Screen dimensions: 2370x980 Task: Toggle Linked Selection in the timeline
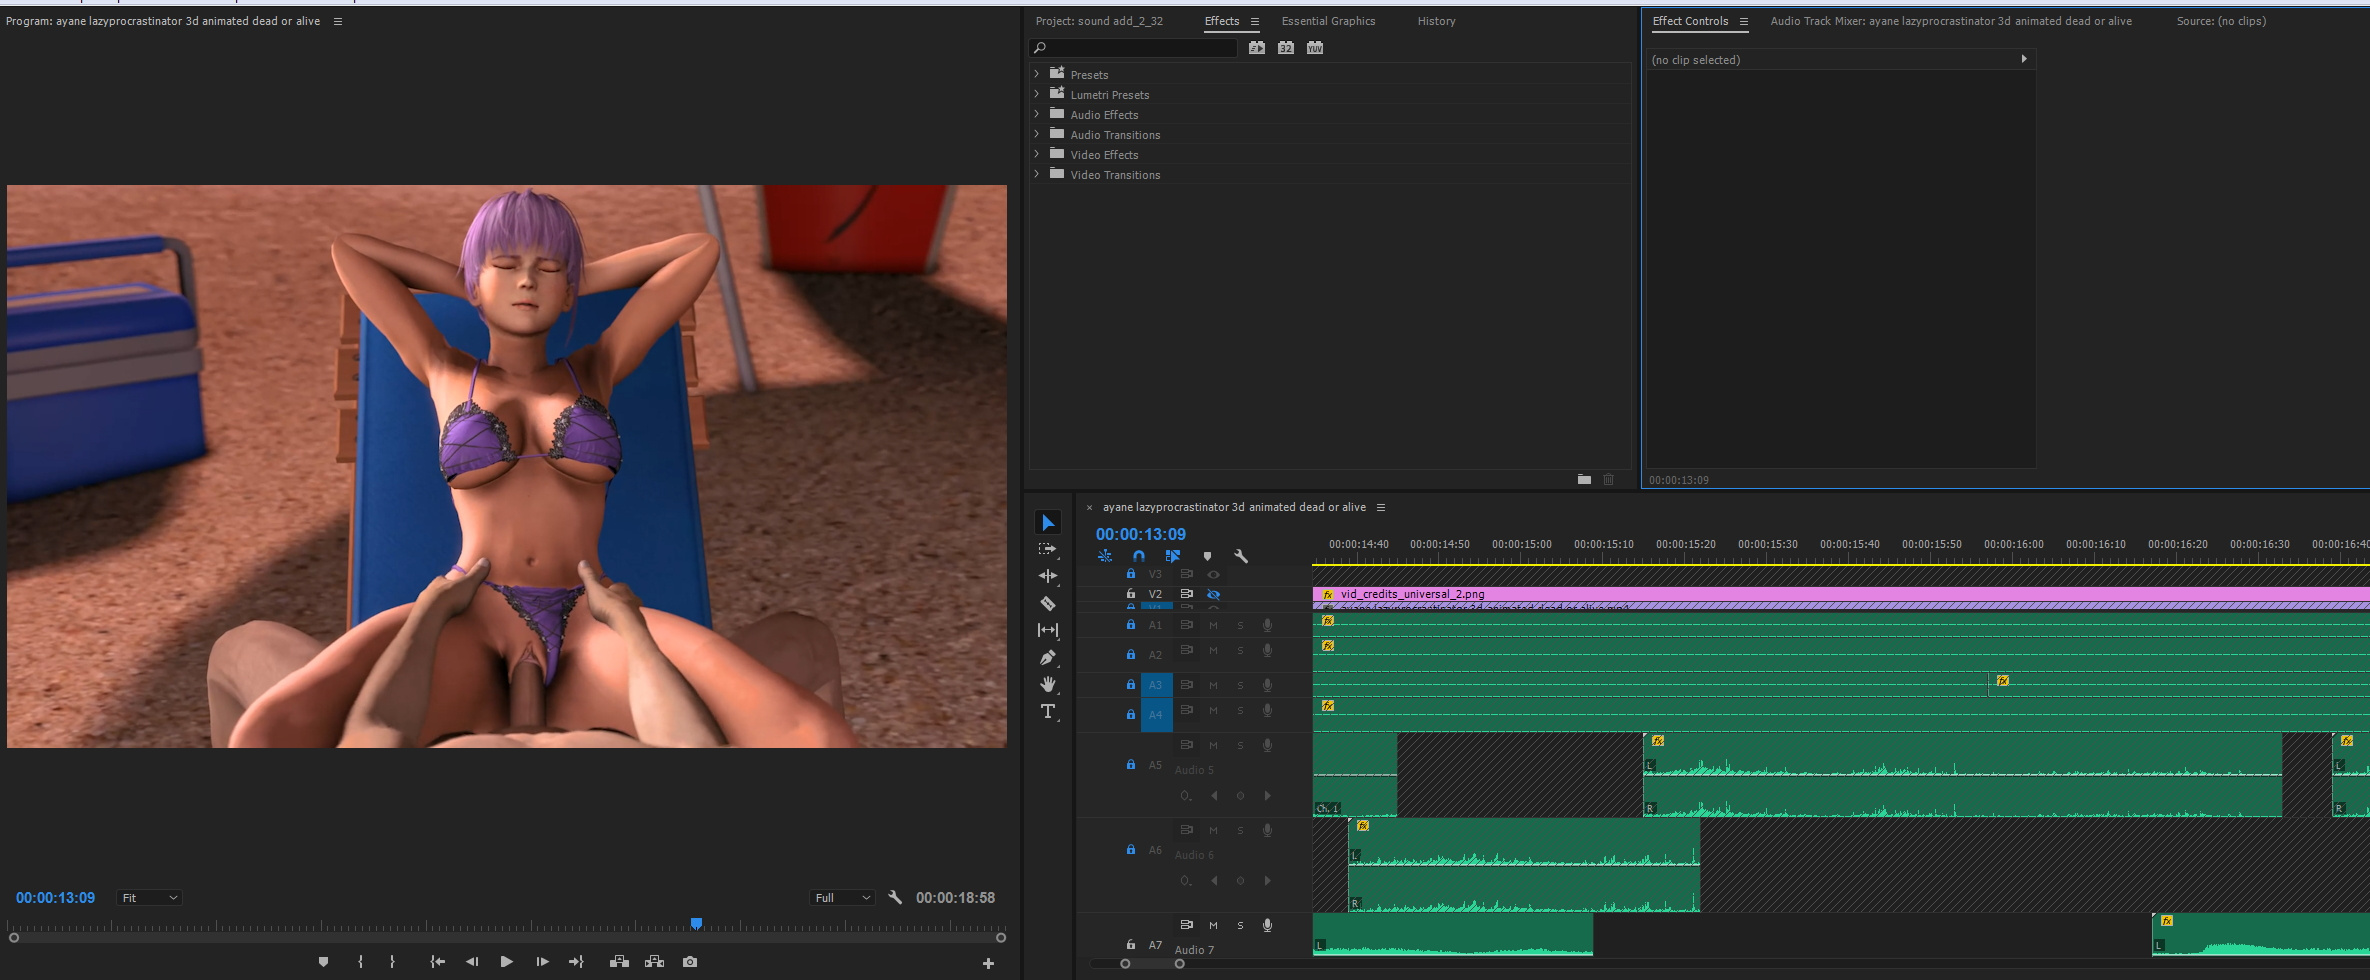[1173, 556]
